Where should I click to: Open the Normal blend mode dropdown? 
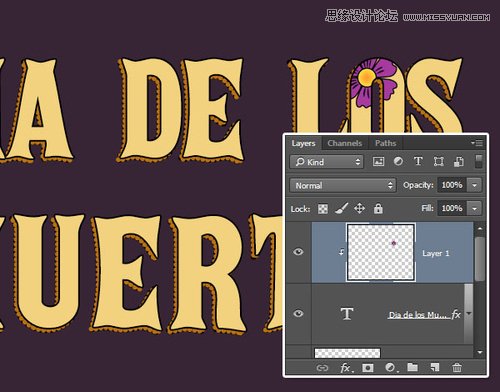pos(343,185)
